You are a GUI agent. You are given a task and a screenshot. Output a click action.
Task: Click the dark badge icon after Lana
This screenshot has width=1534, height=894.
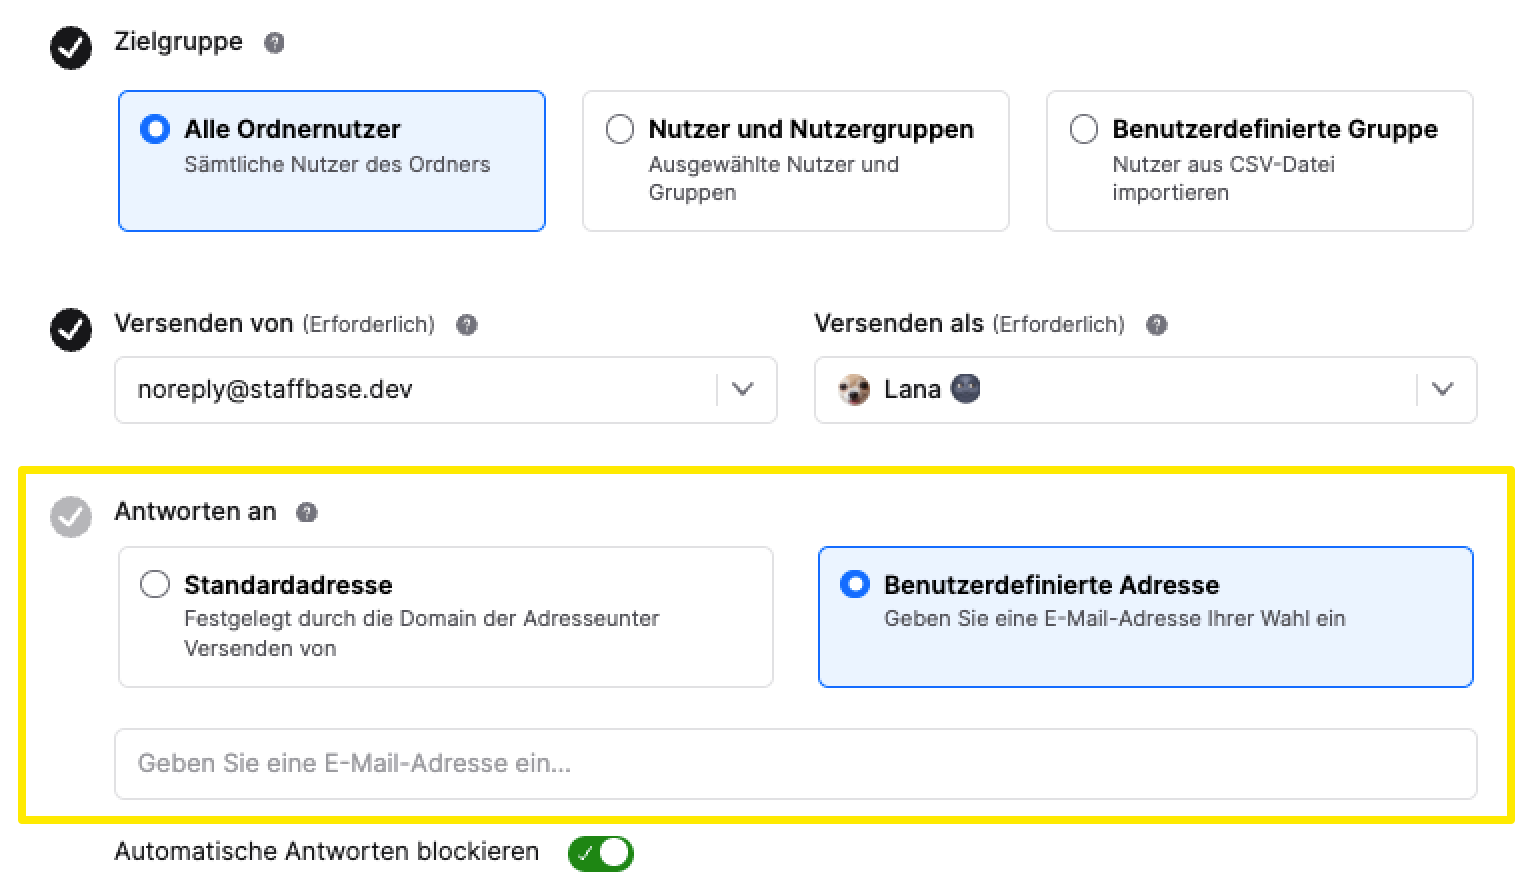pyautogui.click(x=965, y=388)
